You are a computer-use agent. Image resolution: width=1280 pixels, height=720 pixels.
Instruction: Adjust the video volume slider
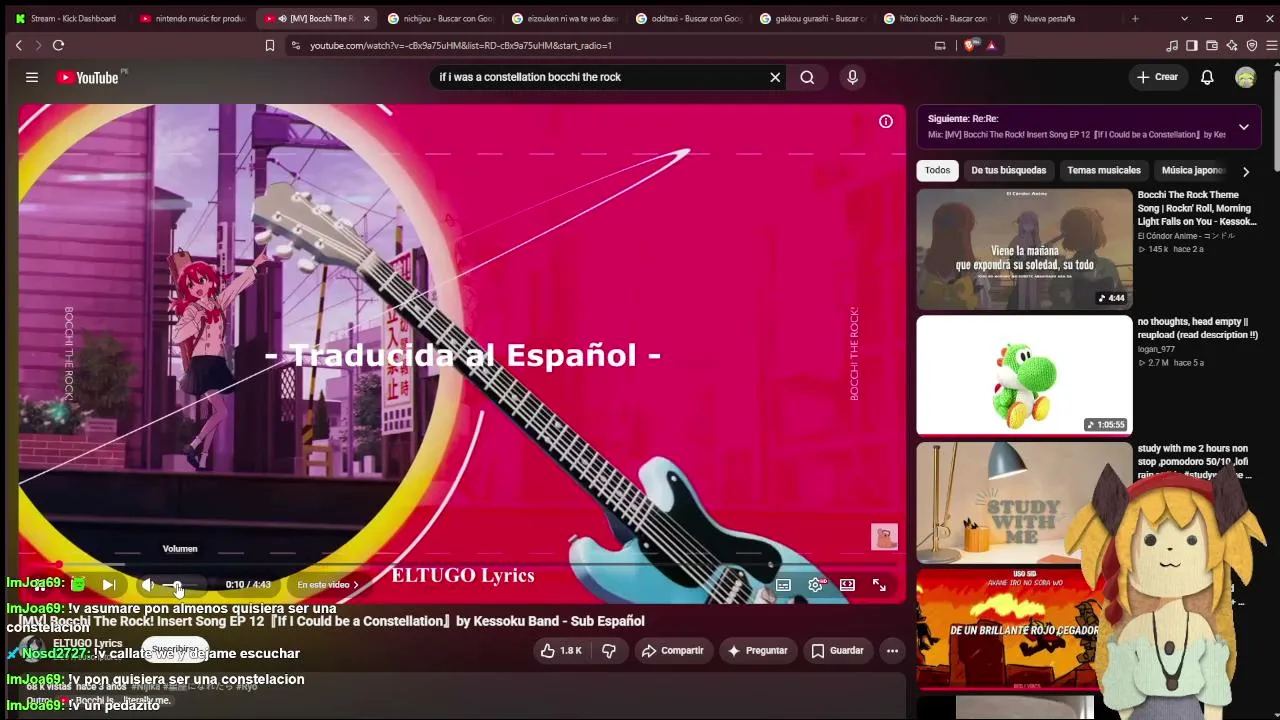178,585
